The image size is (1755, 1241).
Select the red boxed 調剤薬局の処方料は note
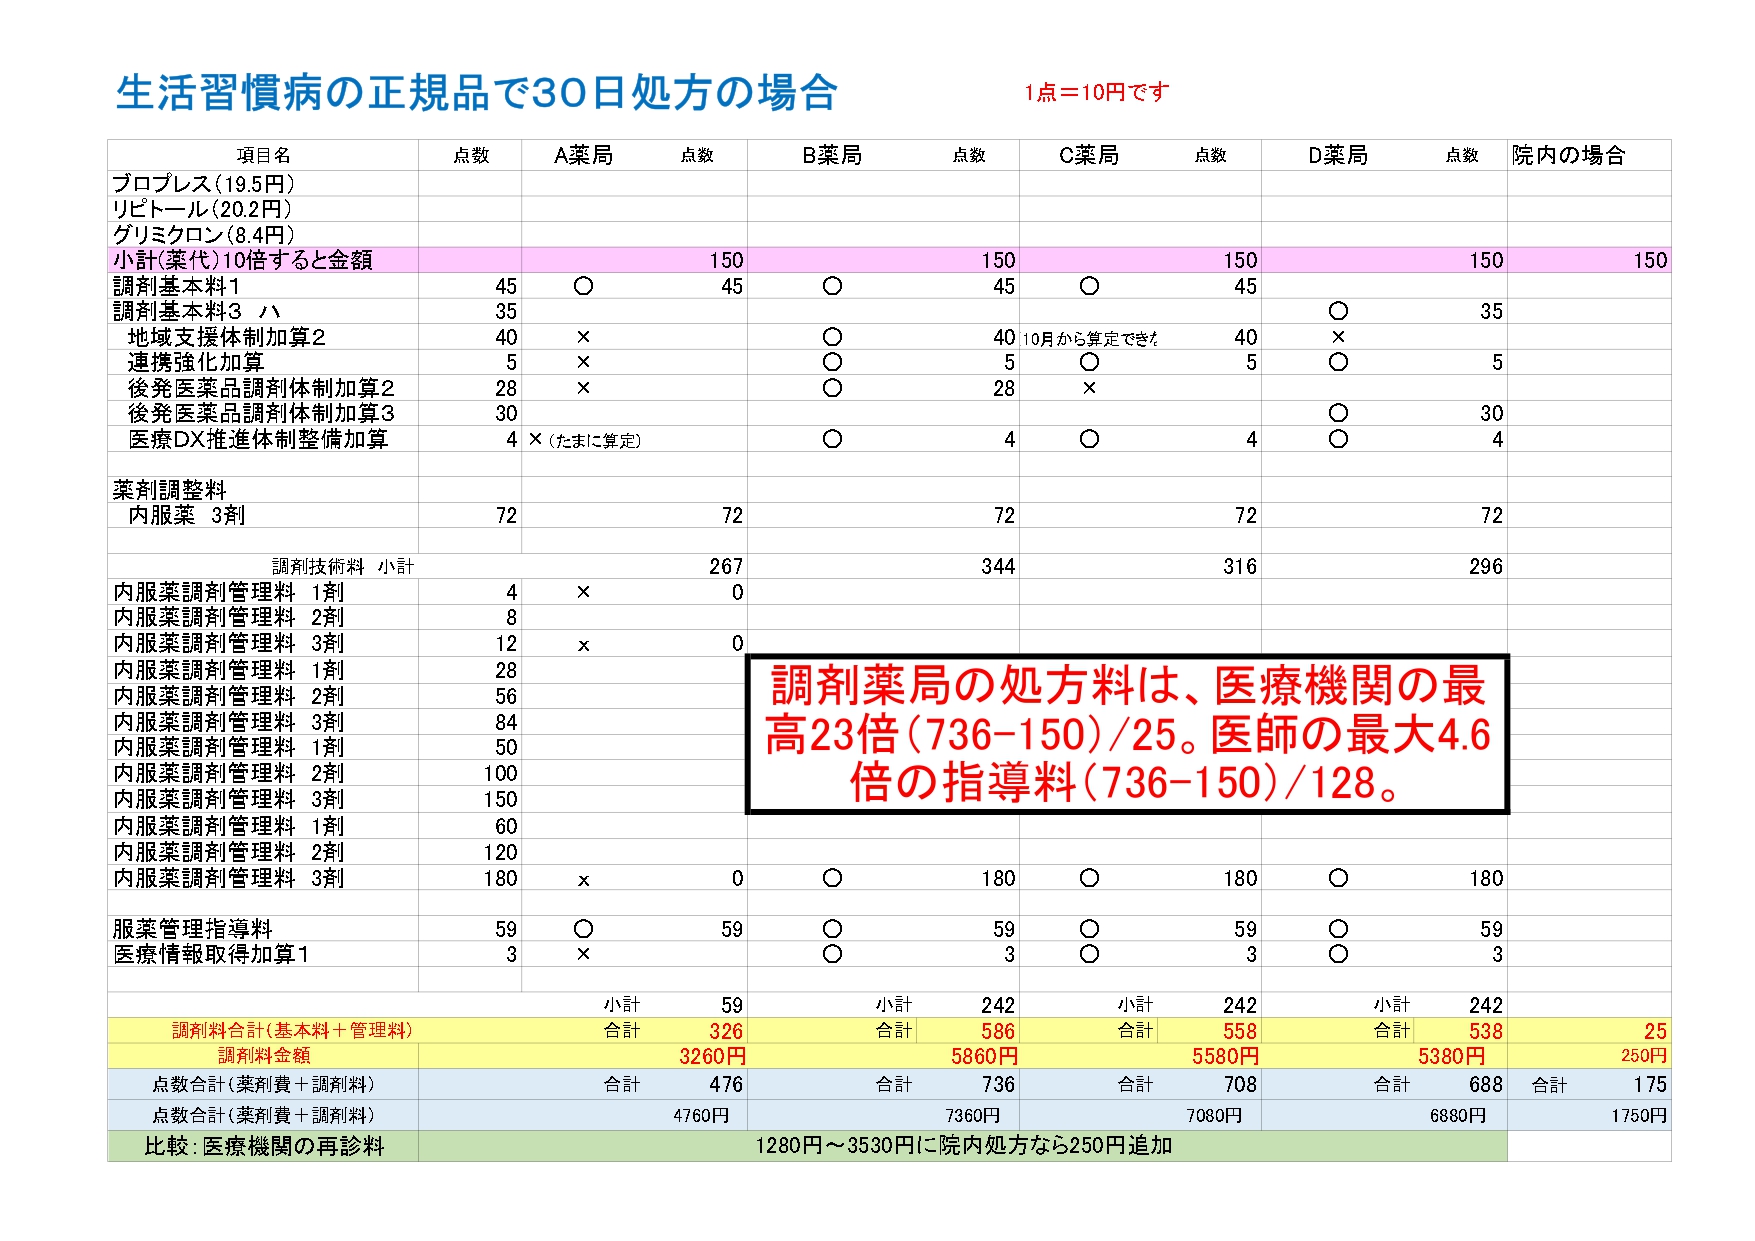click(x=1127, y=734)
